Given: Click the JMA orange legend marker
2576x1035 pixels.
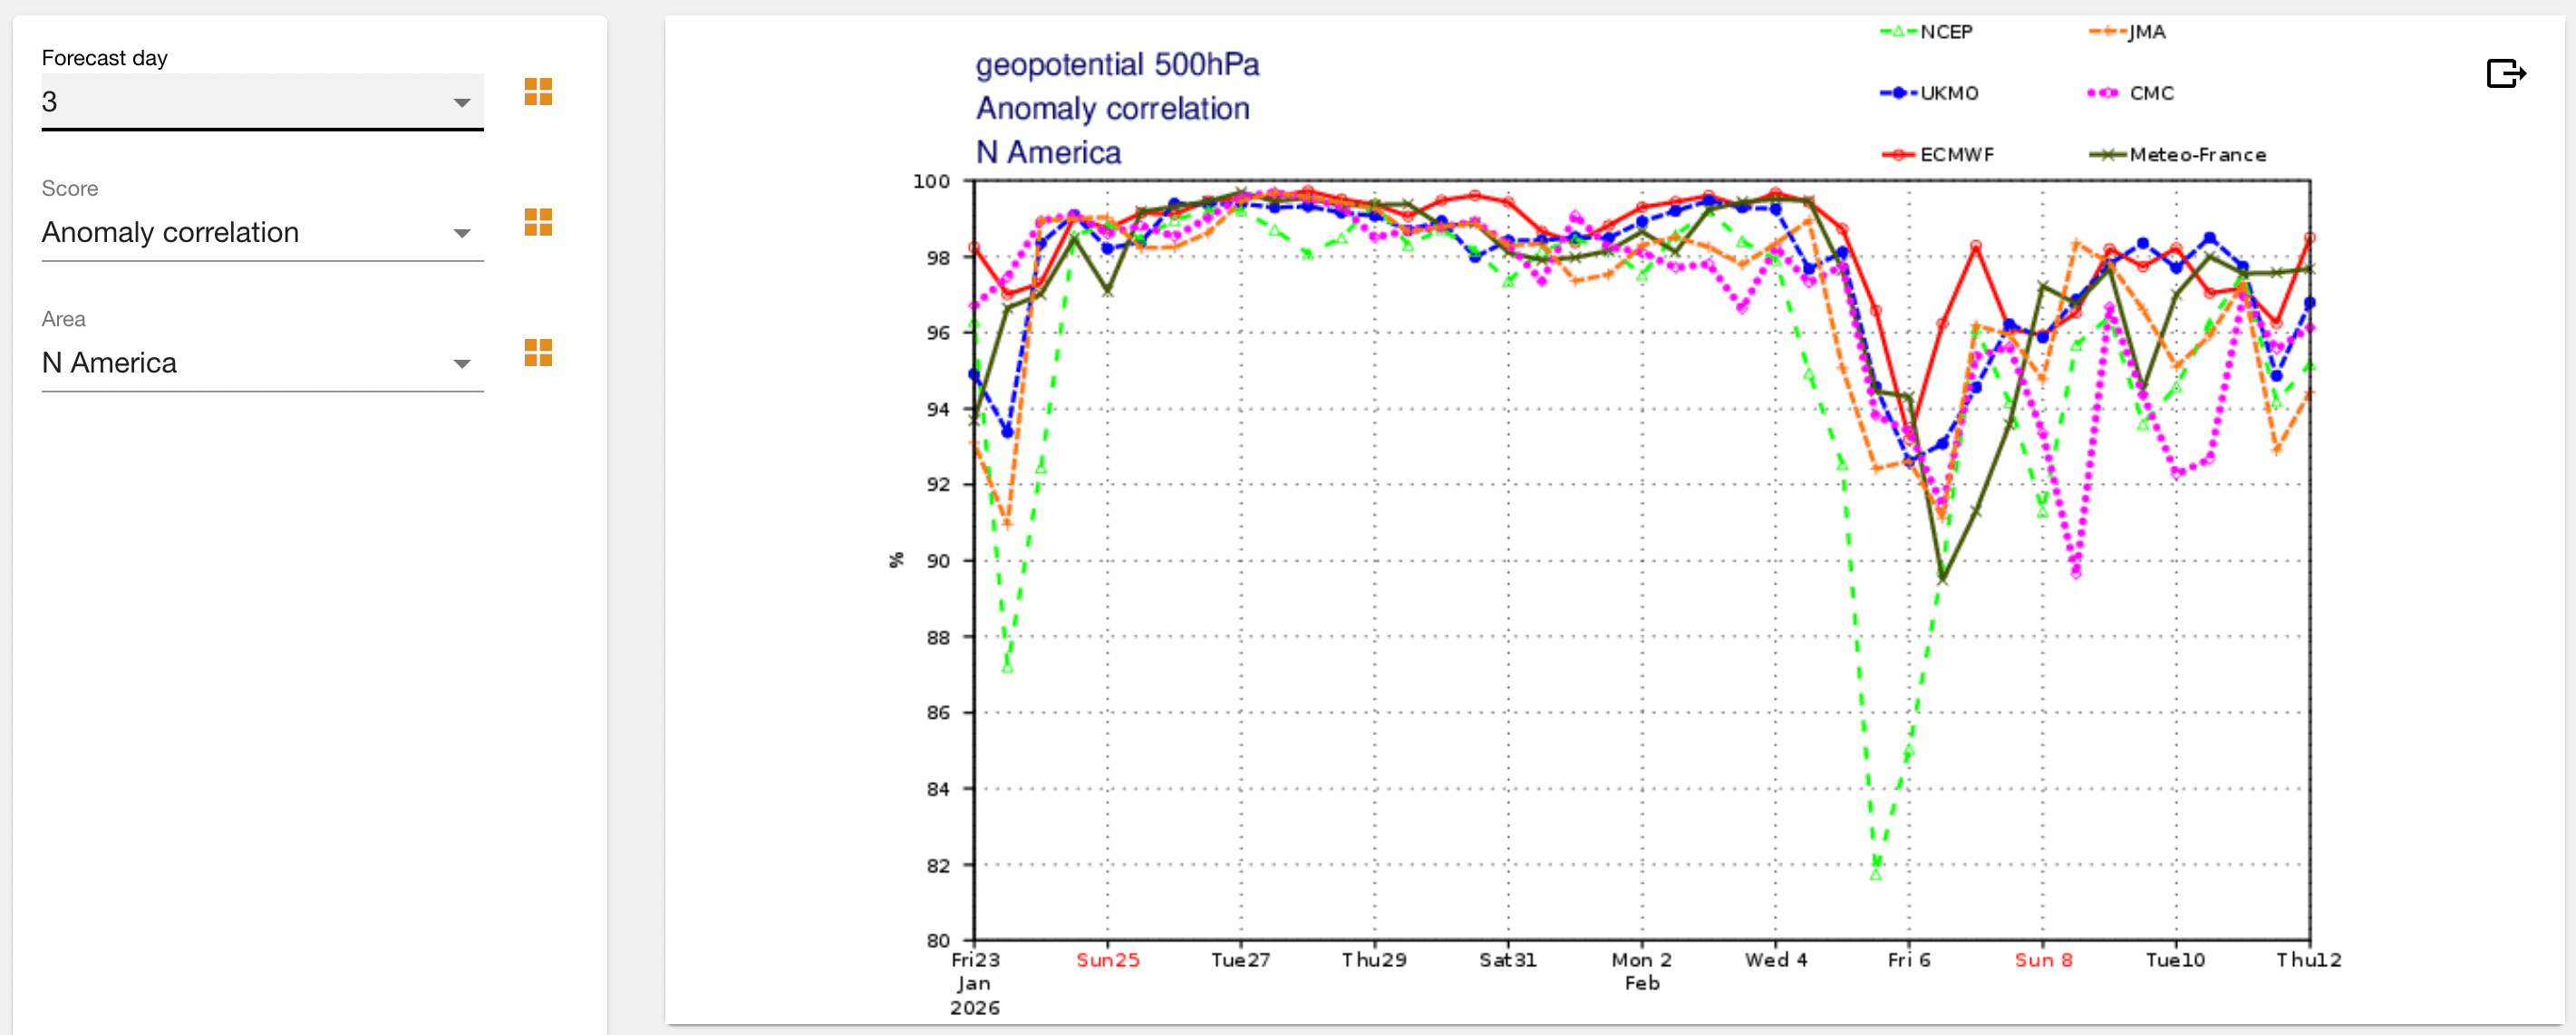Looking at the screenshot, I should pos(2107,32).
